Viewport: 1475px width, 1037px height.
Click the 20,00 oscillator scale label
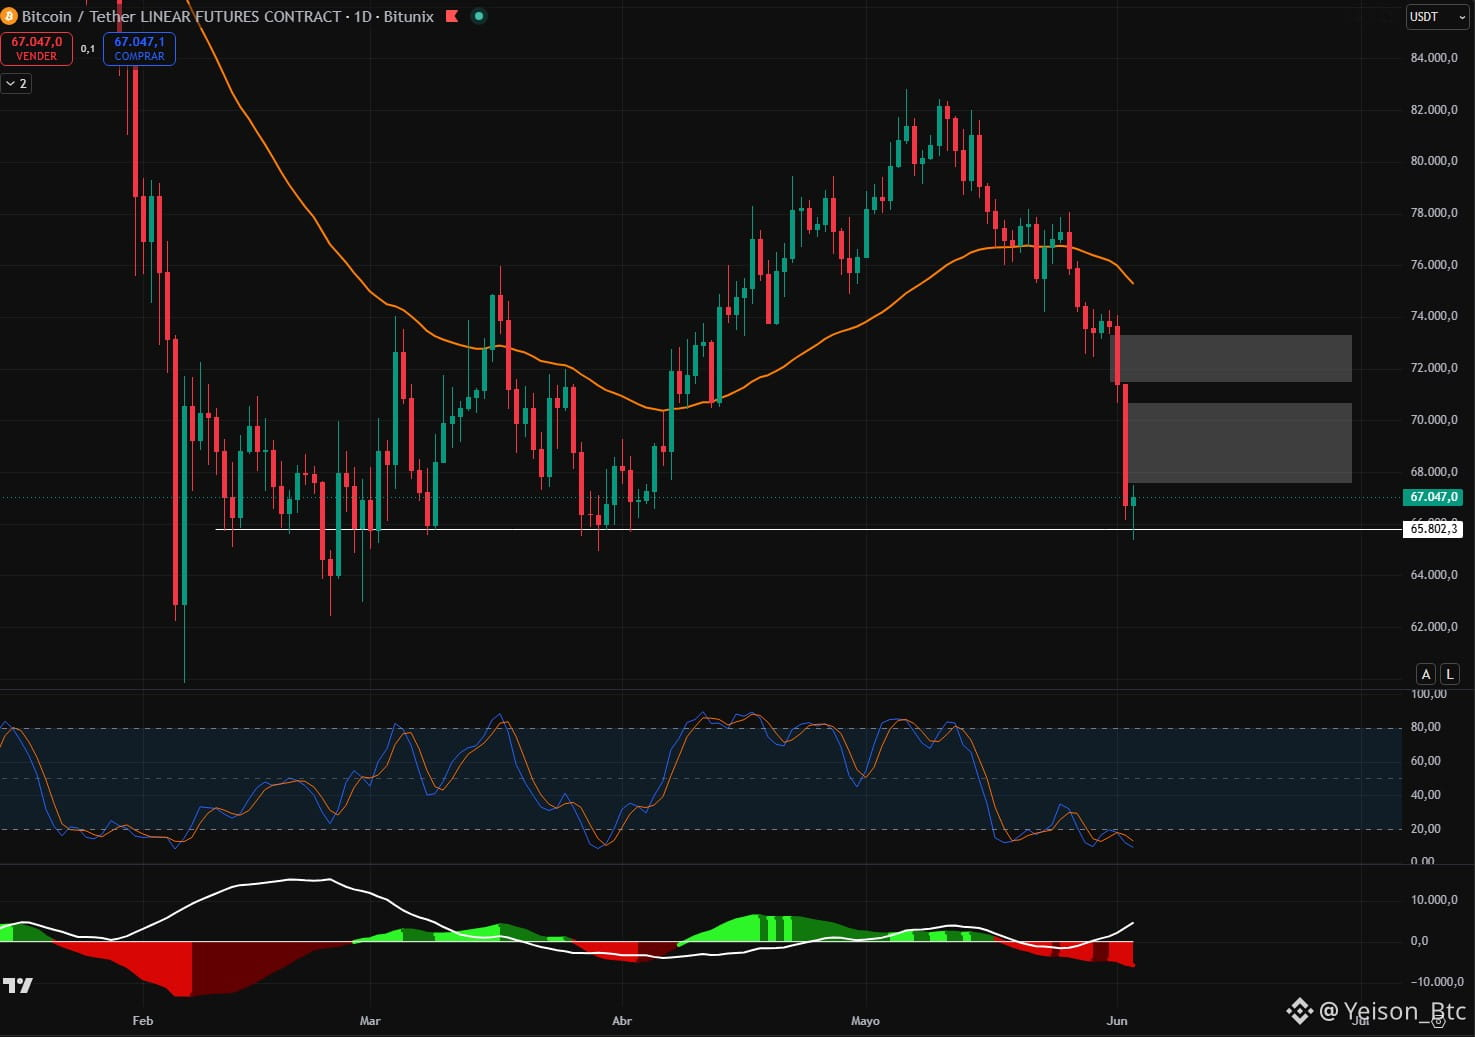[x=1426, y=829]
